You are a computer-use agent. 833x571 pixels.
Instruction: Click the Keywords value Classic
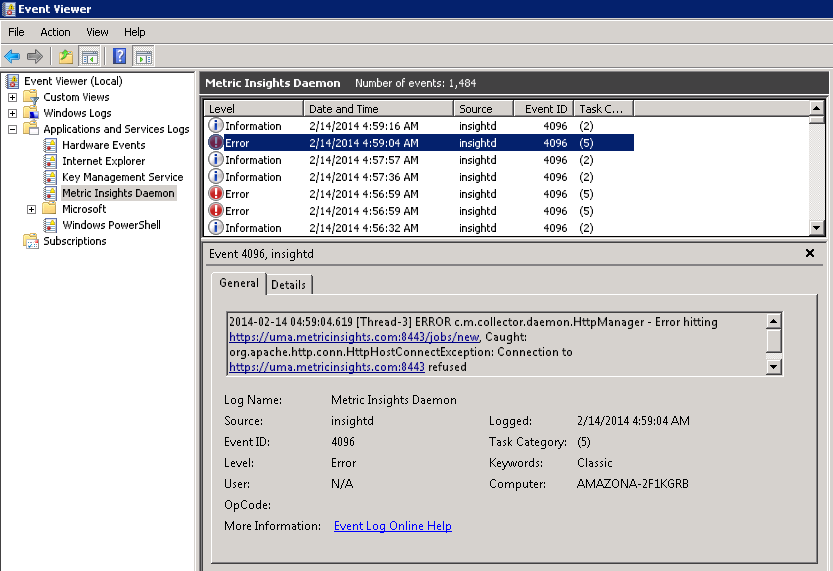(594, 463)
